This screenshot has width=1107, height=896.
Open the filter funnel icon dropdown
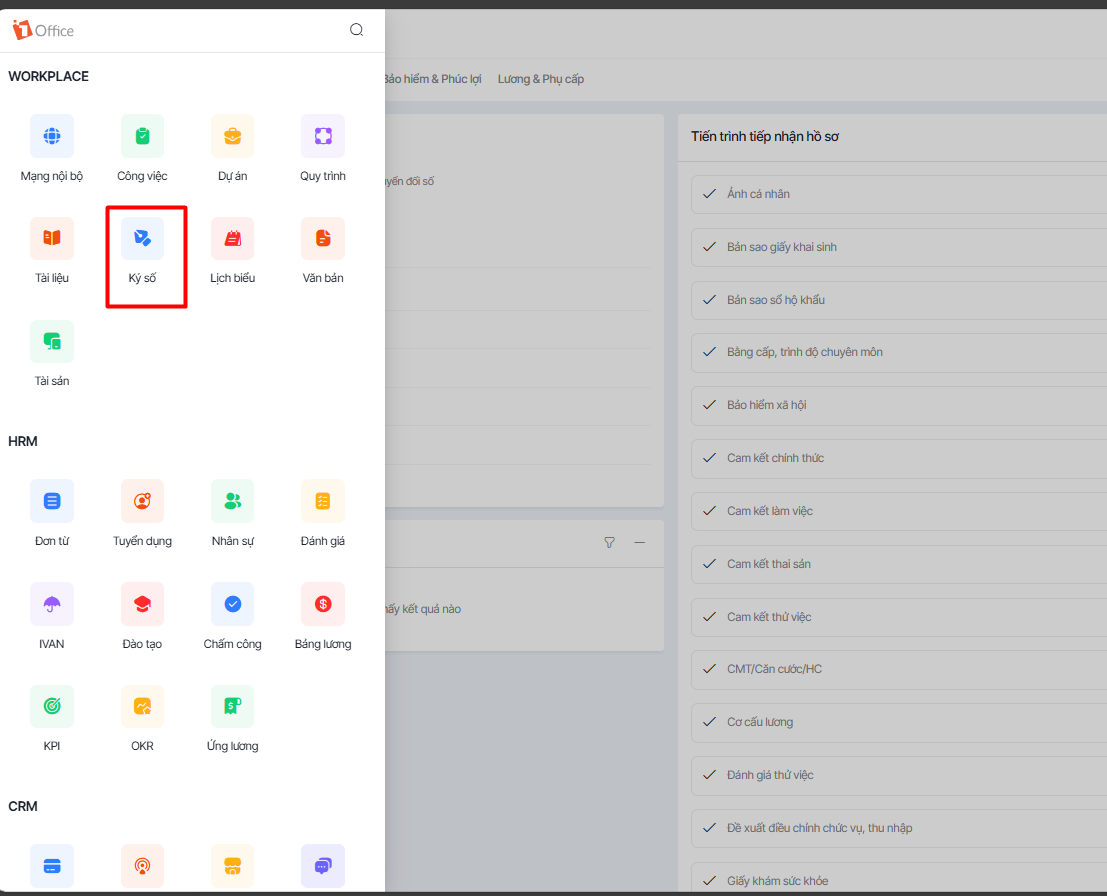[x=609, y=542]
